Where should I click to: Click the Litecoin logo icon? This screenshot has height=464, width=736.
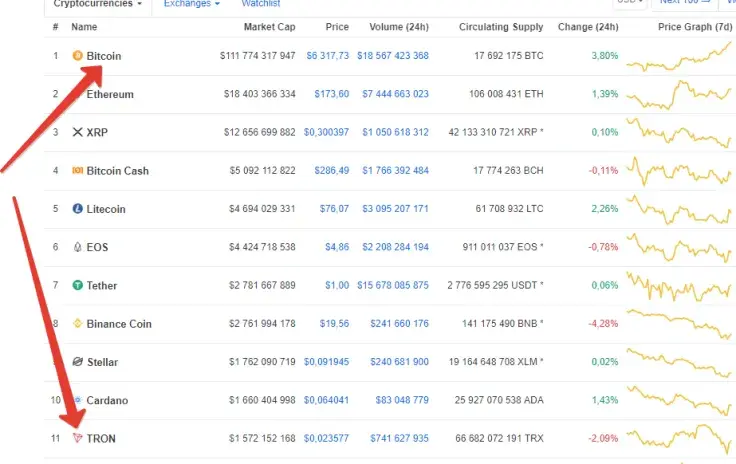(x=78, y=209)
